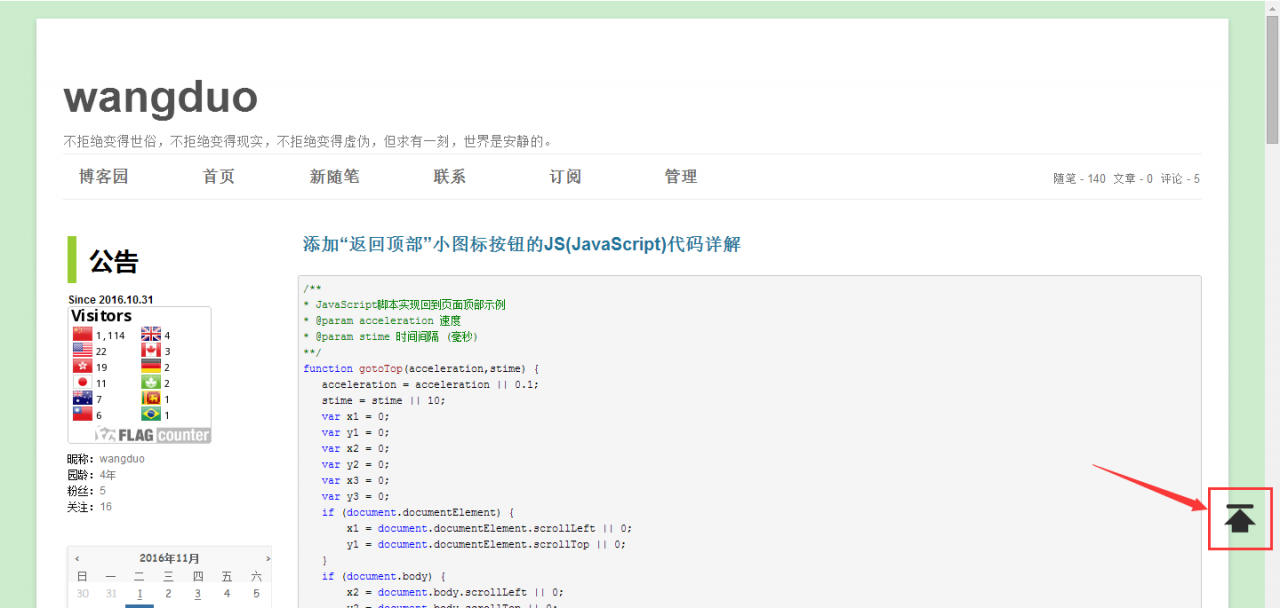Click the FLAG counter logo

tap(152, 435)
